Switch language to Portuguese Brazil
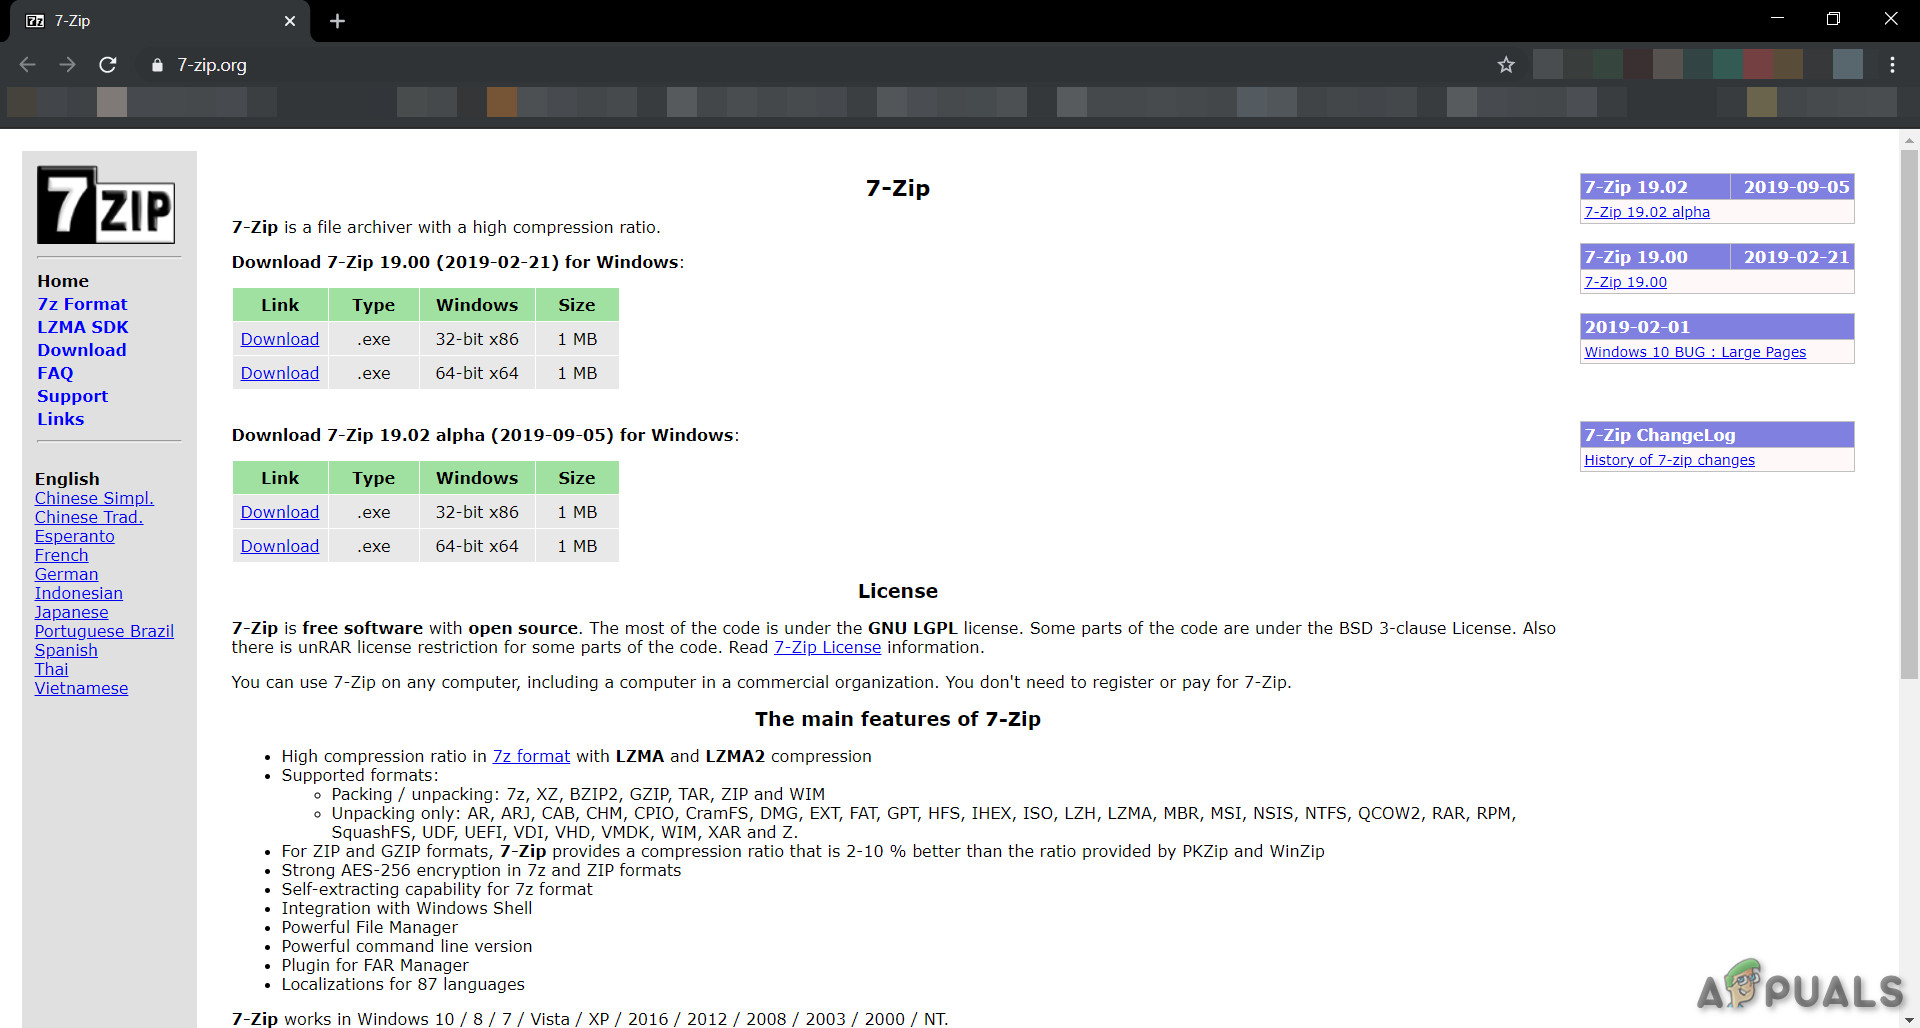 click(104, 631)
